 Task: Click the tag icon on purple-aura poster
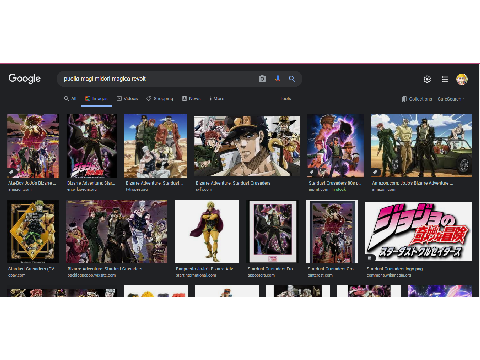pyautogui.click(x=311, y=172)
